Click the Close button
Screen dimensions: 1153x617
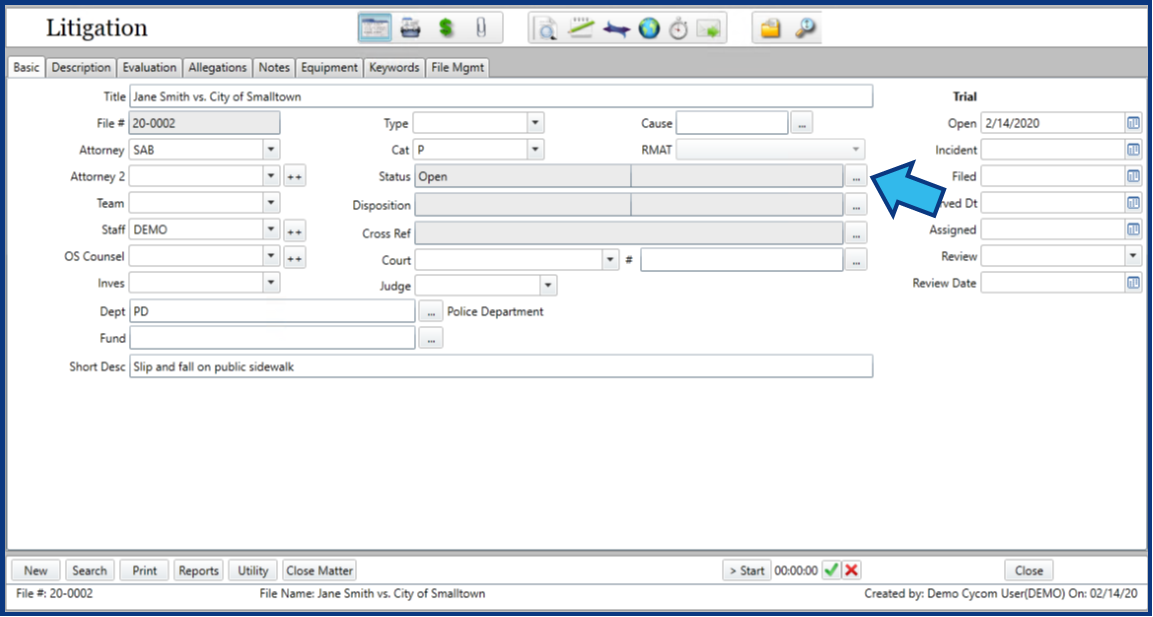pos(1029,570)
